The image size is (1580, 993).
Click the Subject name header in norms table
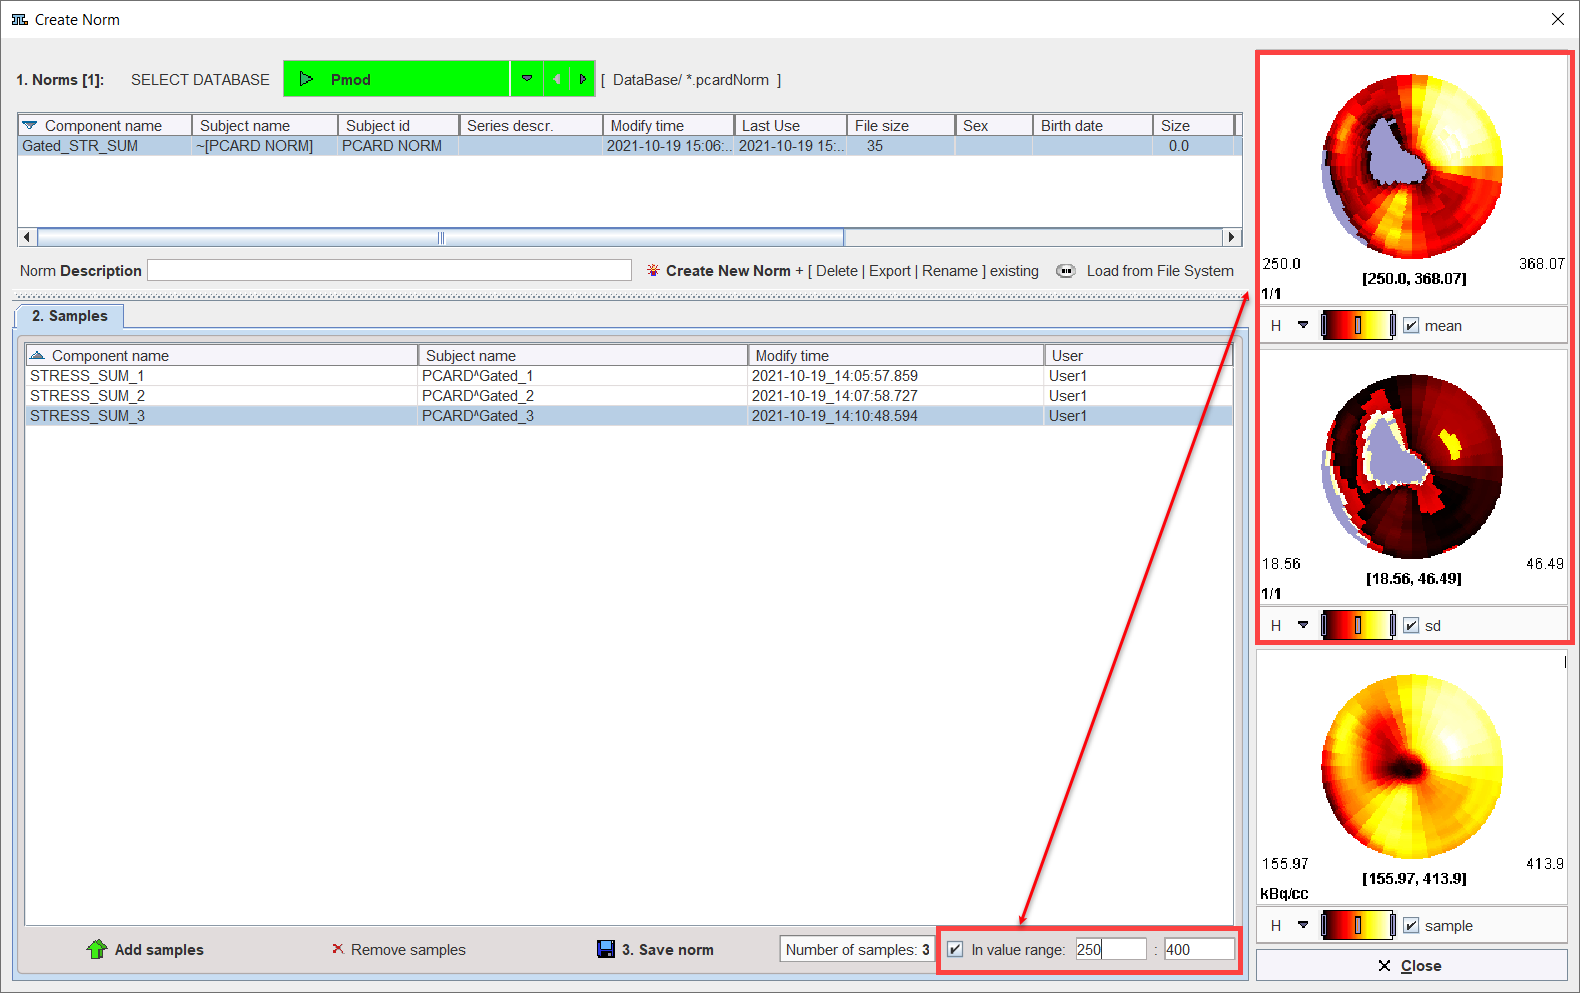coord(265,125)
